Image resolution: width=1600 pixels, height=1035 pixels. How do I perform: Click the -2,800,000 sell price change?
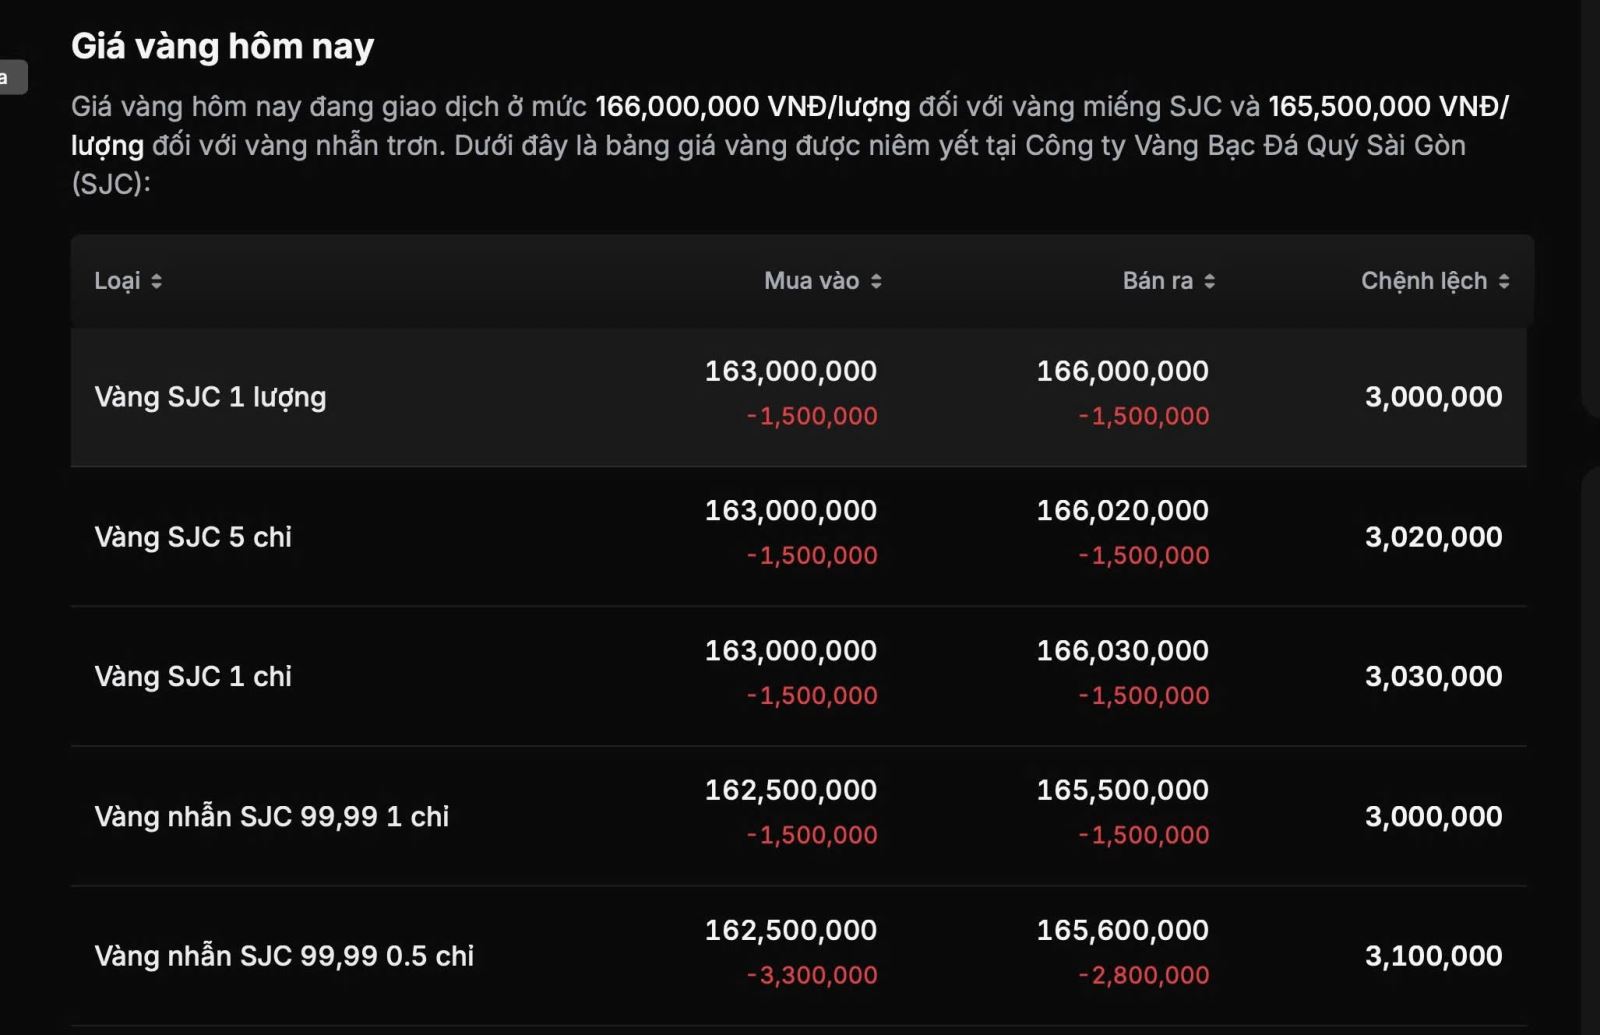click(1144, 975)
